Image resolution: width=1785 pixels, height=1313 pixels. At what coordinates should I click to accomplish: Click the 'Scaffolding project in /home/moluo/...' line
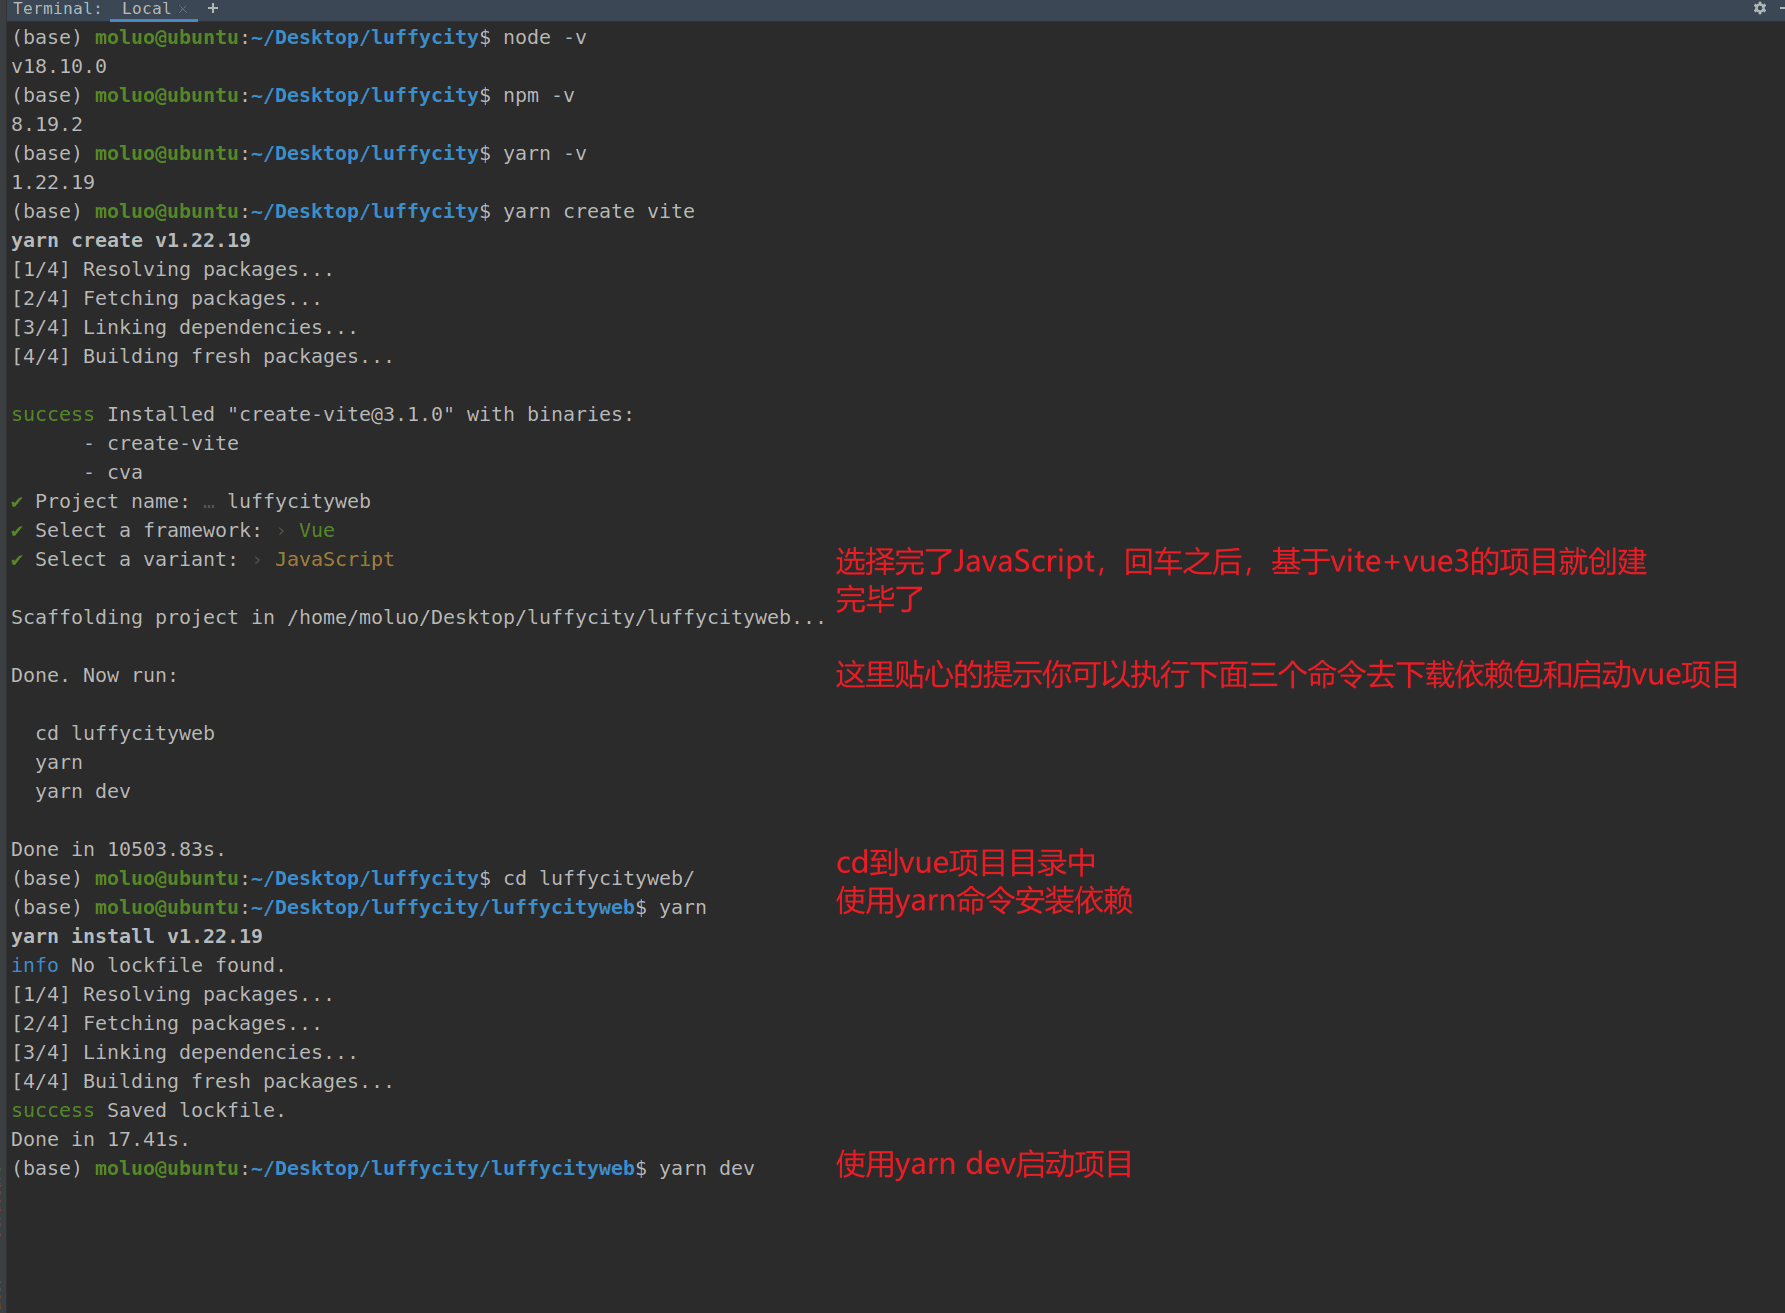pos(419,617)
